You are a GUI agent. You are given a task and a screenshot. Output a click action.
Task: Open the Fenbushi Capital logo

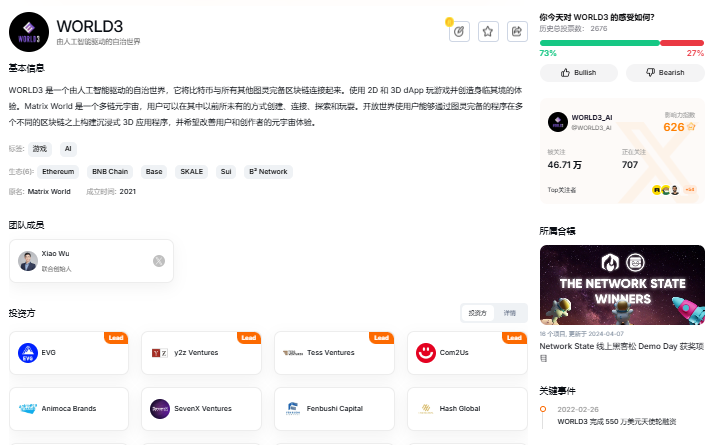point(293,409)
